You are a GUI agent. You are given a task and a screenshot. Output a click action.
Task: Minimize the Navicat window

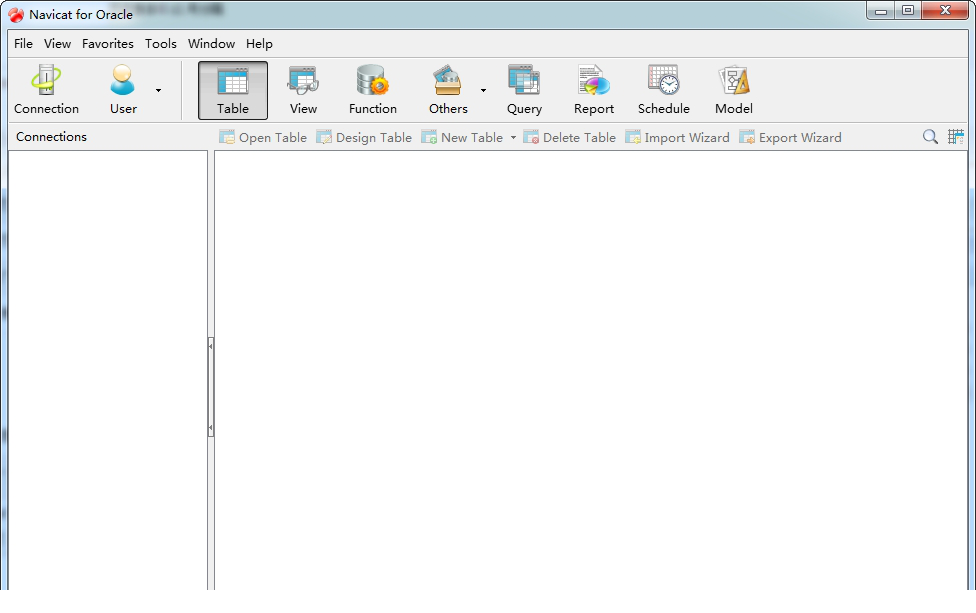pyautogui.click(x=881, y=11)
